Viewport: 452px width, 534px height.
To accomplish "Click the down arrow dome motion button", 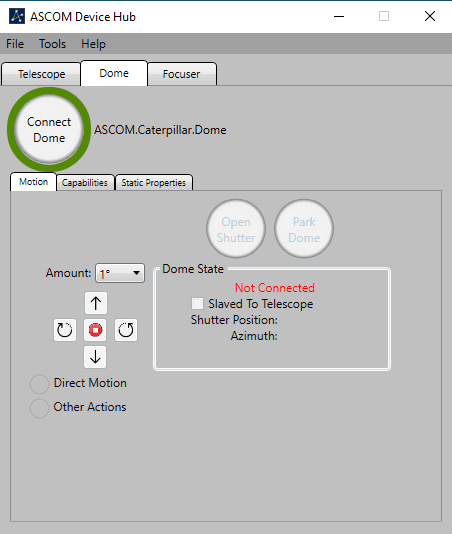I will [x=95, y=357].
